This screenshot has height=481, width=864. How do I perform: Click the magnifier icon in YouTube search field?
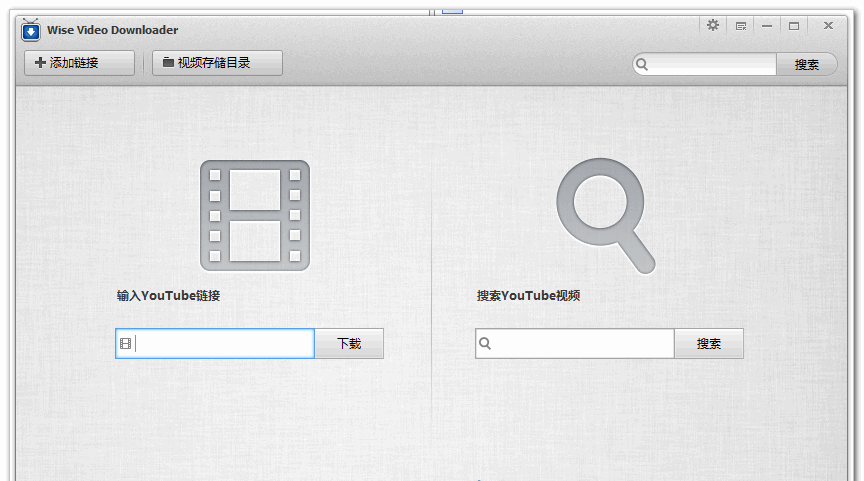(x=485, y=343)
